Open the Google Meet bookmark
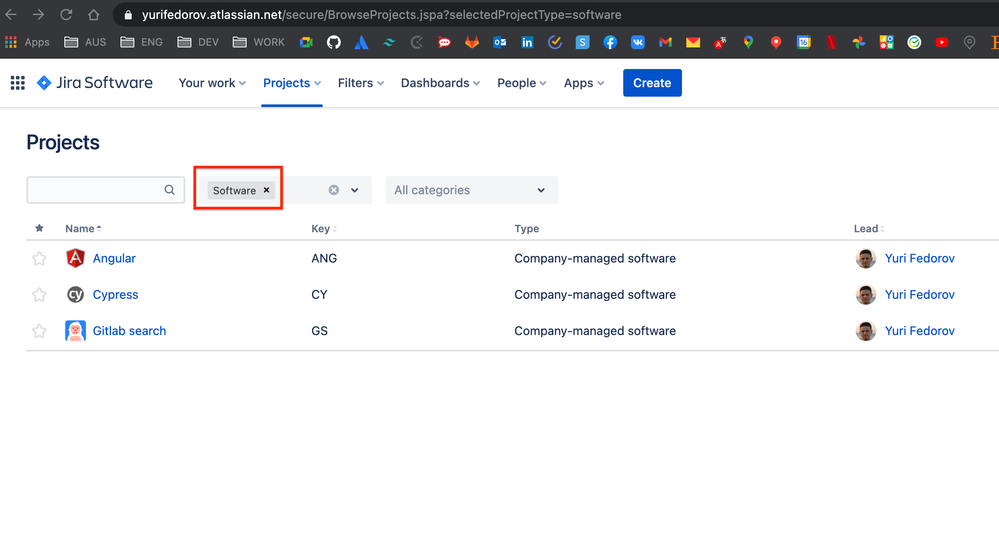999x544 pixels. tap(306, 42)
